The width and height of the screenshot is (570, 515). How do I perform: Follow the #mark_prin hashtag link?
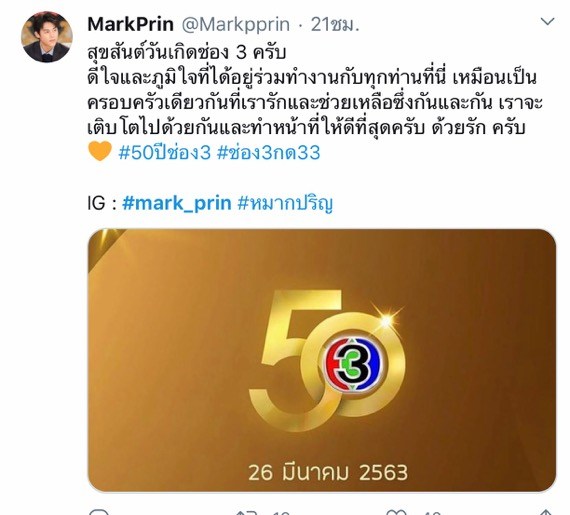pos(177,203)
